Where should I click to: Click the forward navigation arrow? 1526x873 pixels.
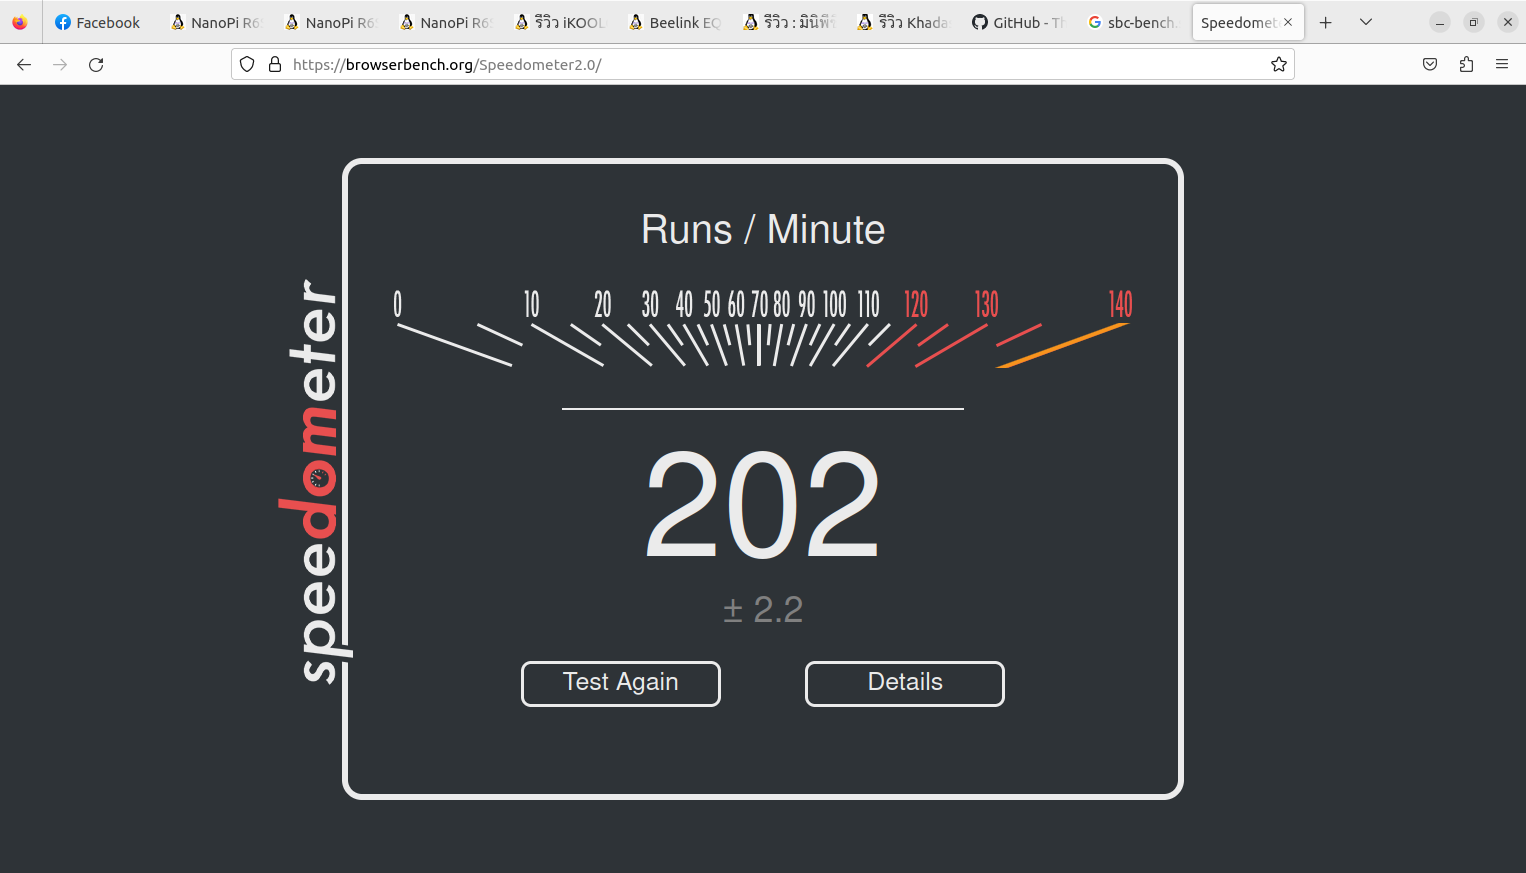pos(60,64)
